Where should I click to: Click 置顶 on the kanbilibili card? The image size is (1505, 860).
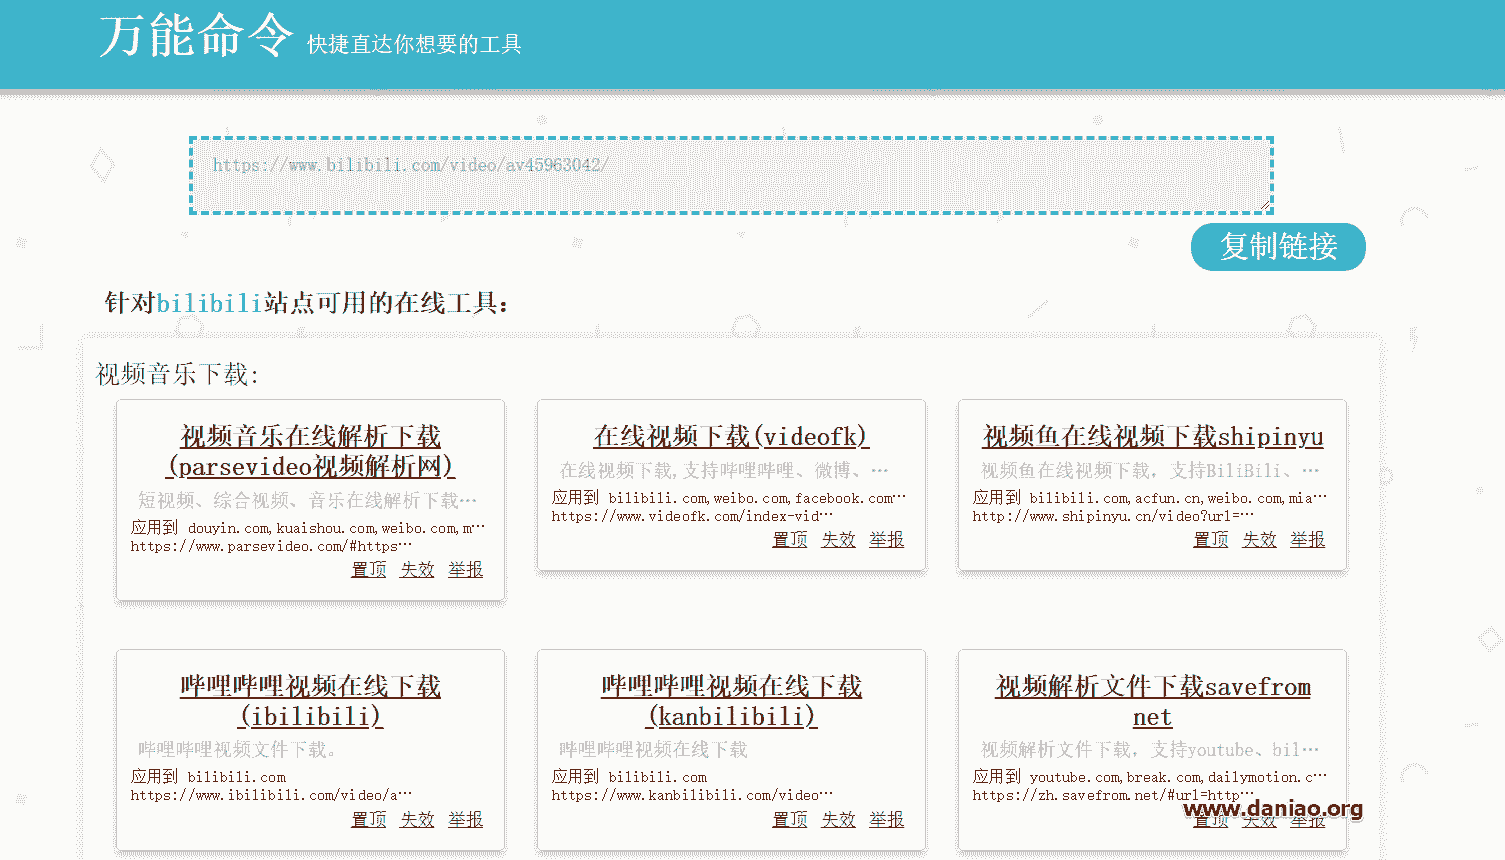pyautogui.click(x=790, y=819)
